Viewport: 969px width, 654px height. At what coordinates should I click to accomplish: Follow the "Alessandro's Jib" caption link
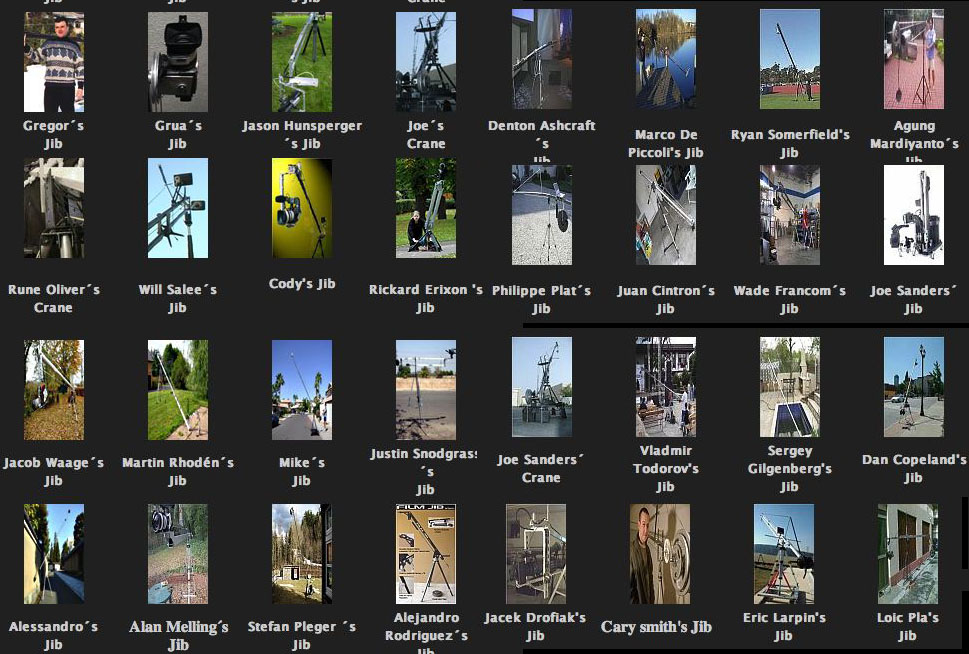[x=54, y=635]
